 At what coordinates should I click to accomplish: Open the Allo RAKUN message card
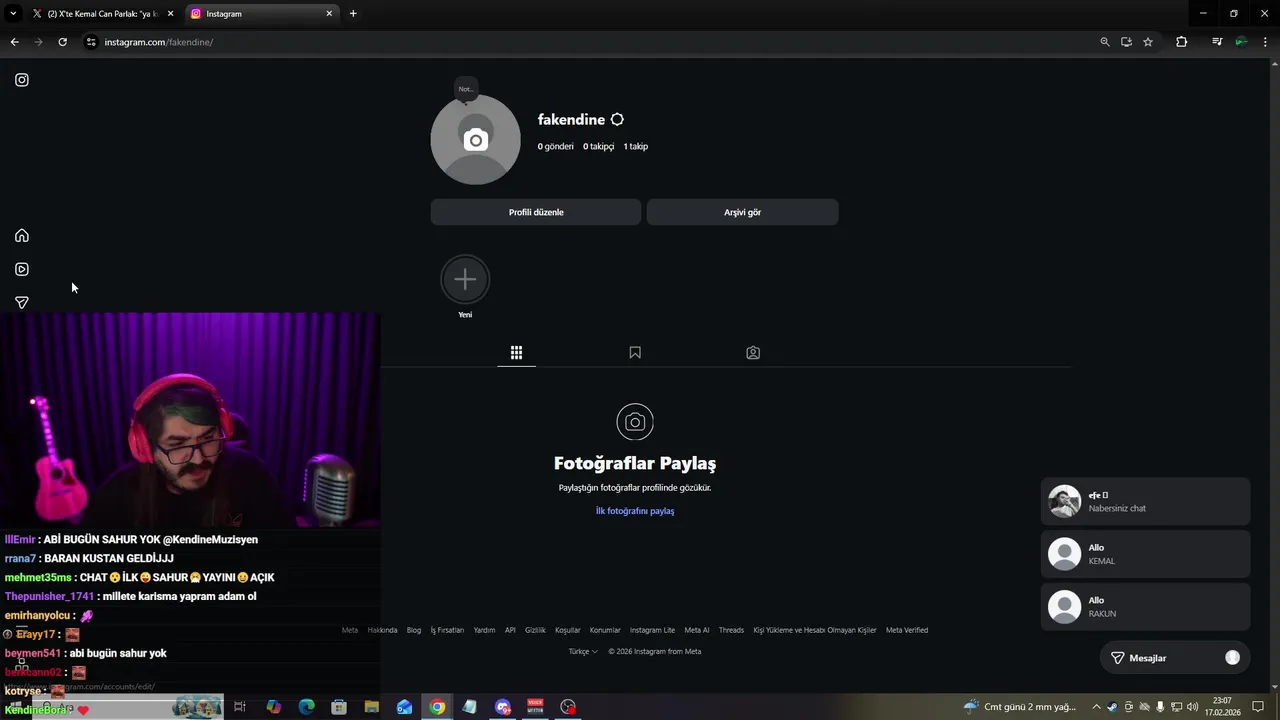[1145, 607]
